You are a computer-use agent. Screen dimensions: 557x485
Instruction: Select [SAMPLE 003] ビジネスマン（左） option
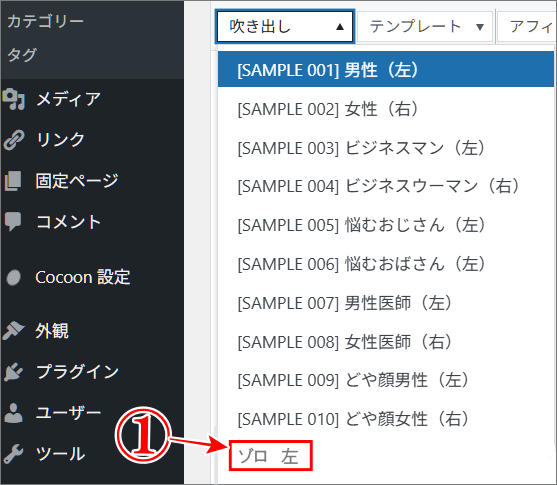[x=386, y=148]
